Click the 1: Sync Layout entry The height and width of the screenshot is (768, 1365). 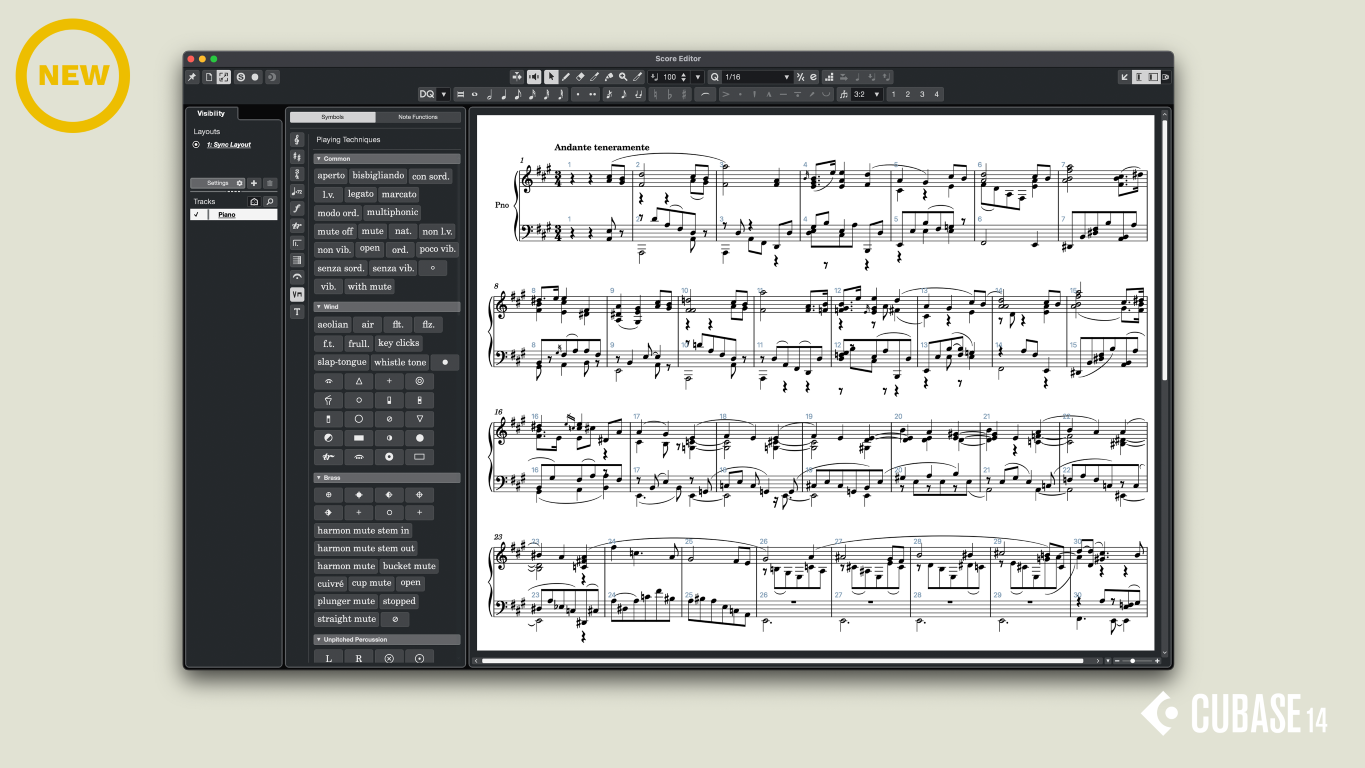(229, 145)
